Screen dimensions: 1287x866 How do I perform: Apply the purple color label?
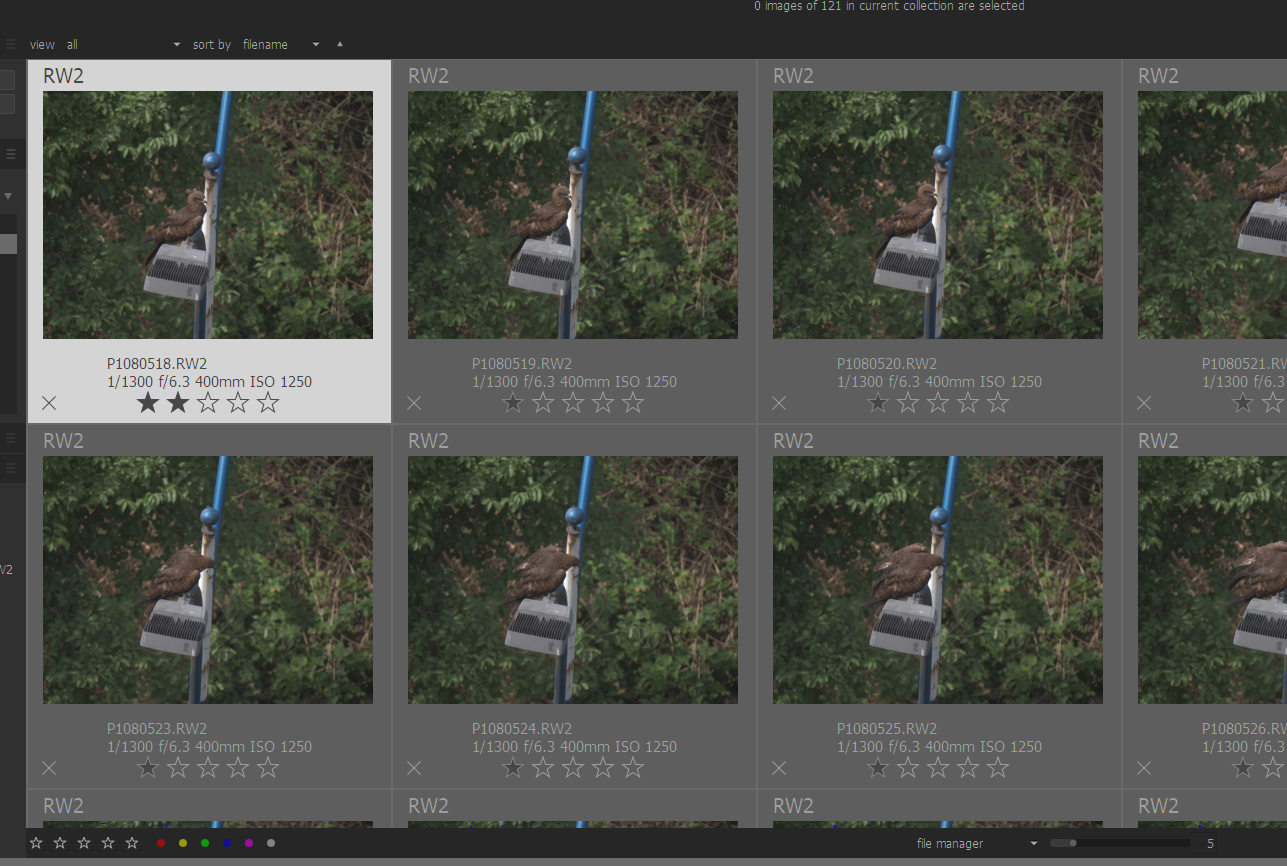coord(249,843)
